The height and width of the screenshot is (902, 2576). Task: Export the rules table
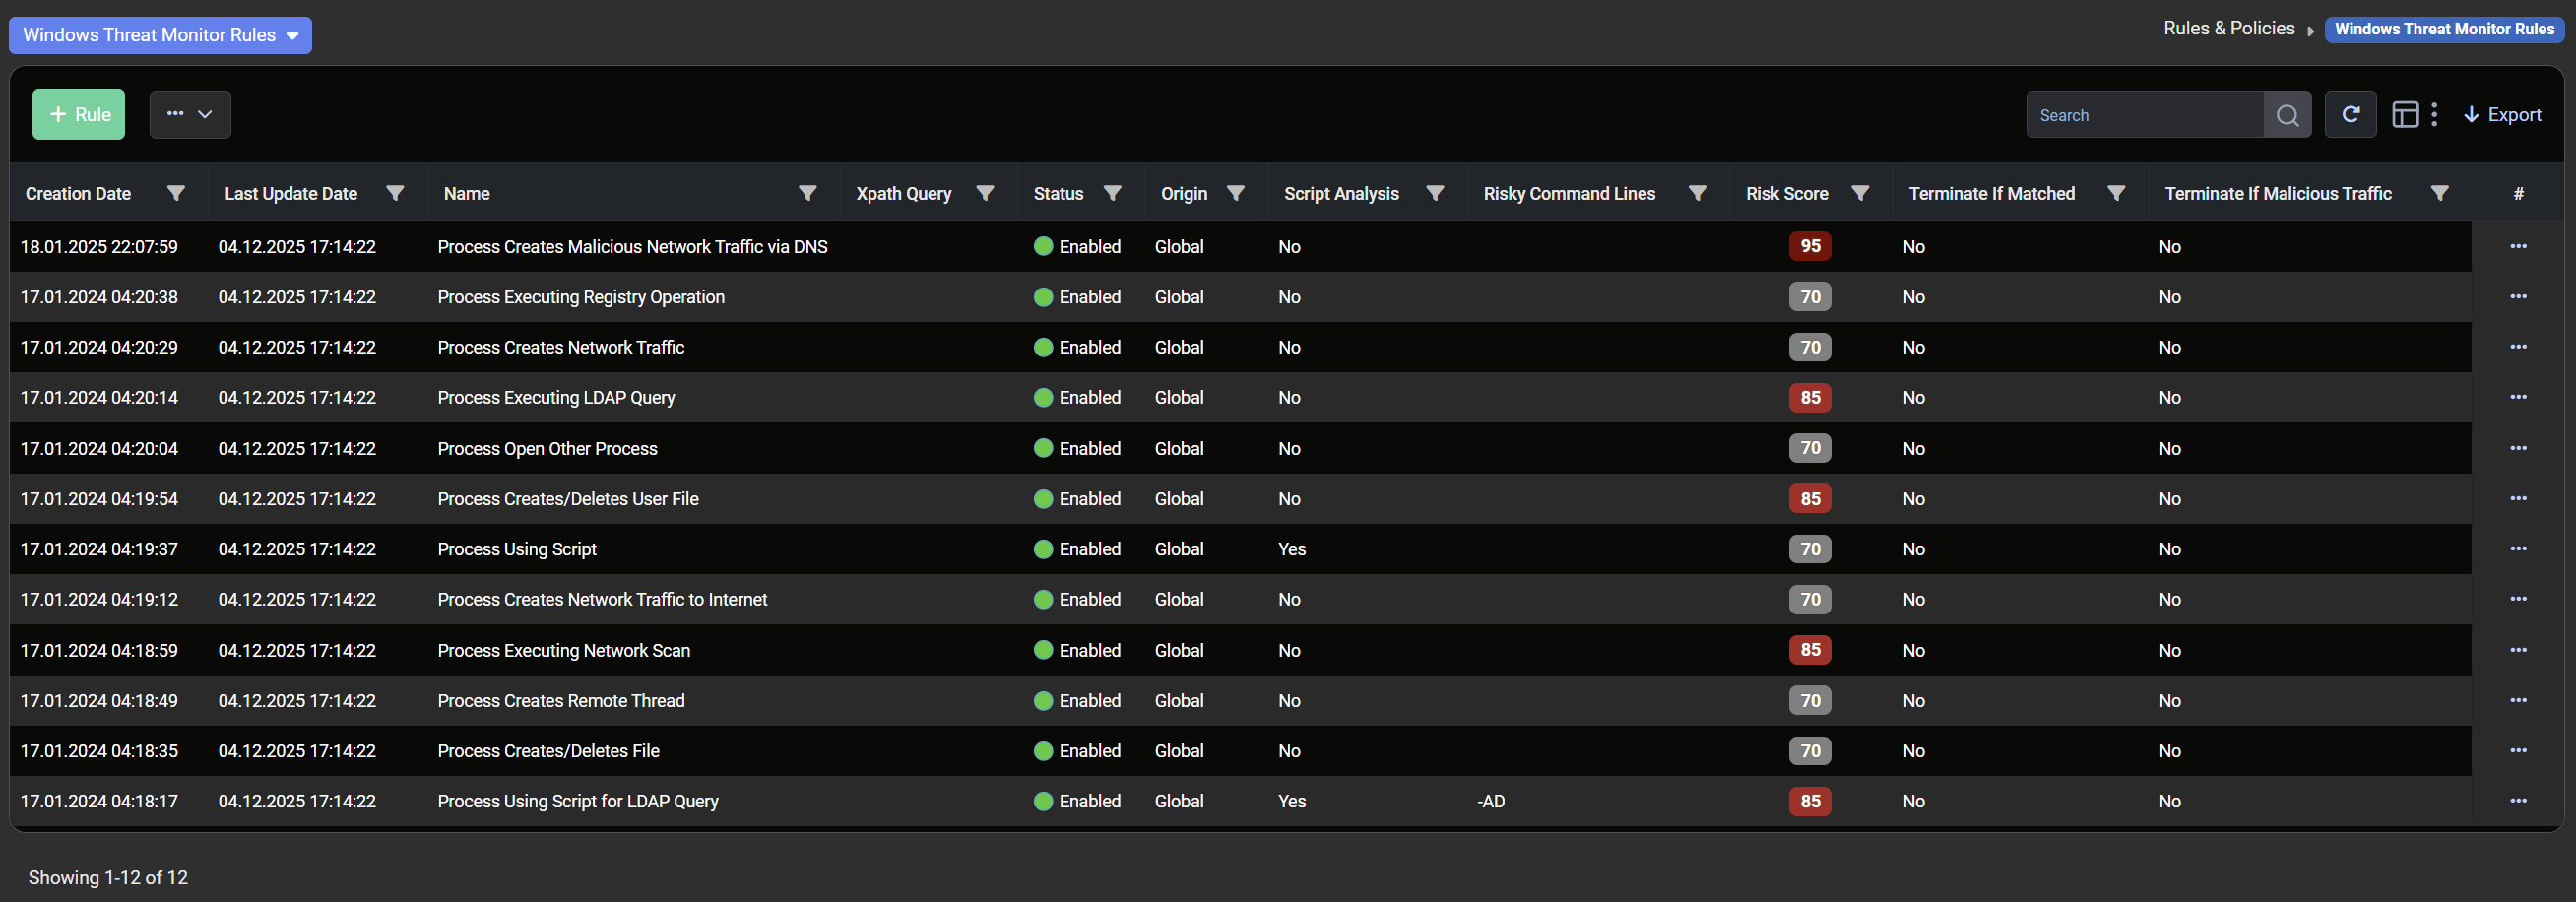2501,115
